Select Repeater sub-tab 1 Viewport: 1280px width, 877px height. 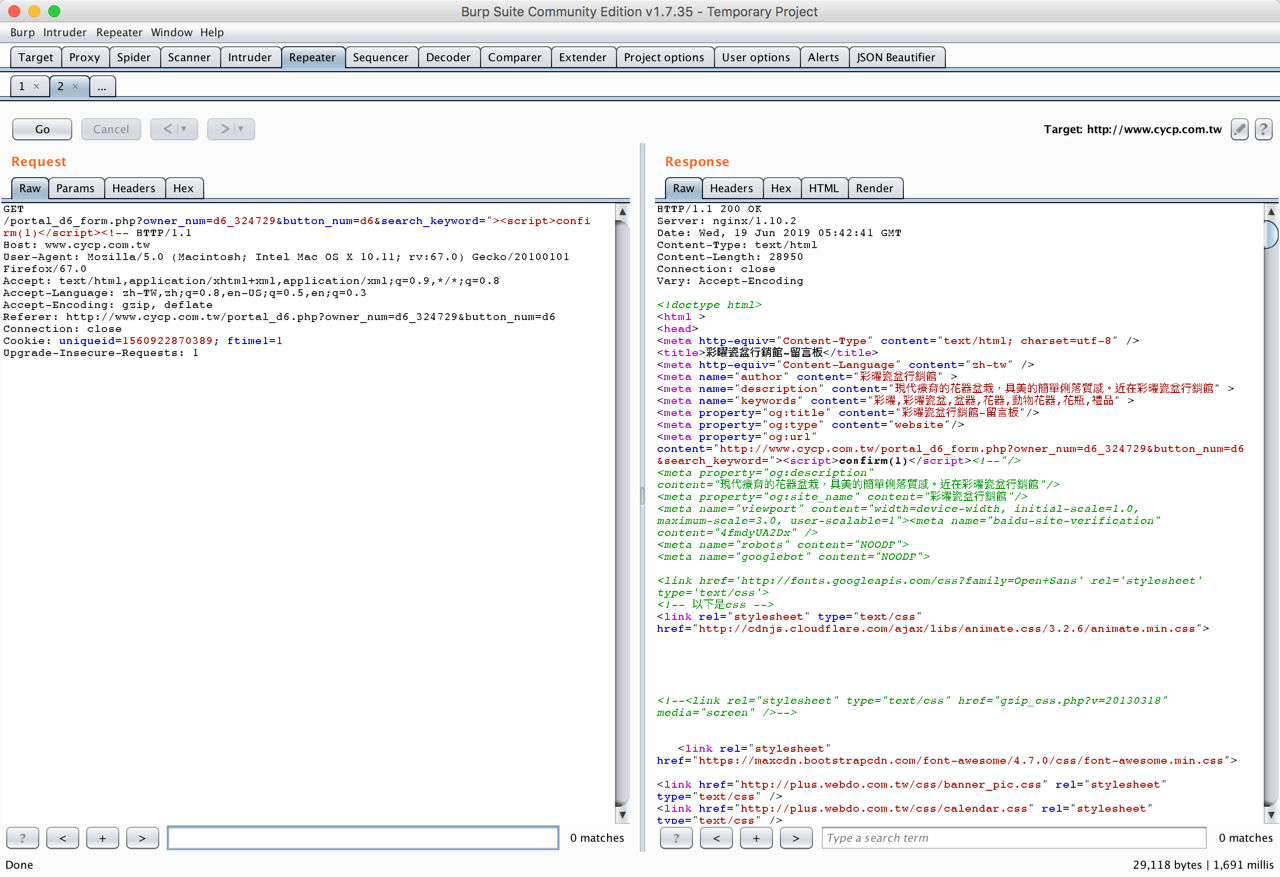point(22,87)
